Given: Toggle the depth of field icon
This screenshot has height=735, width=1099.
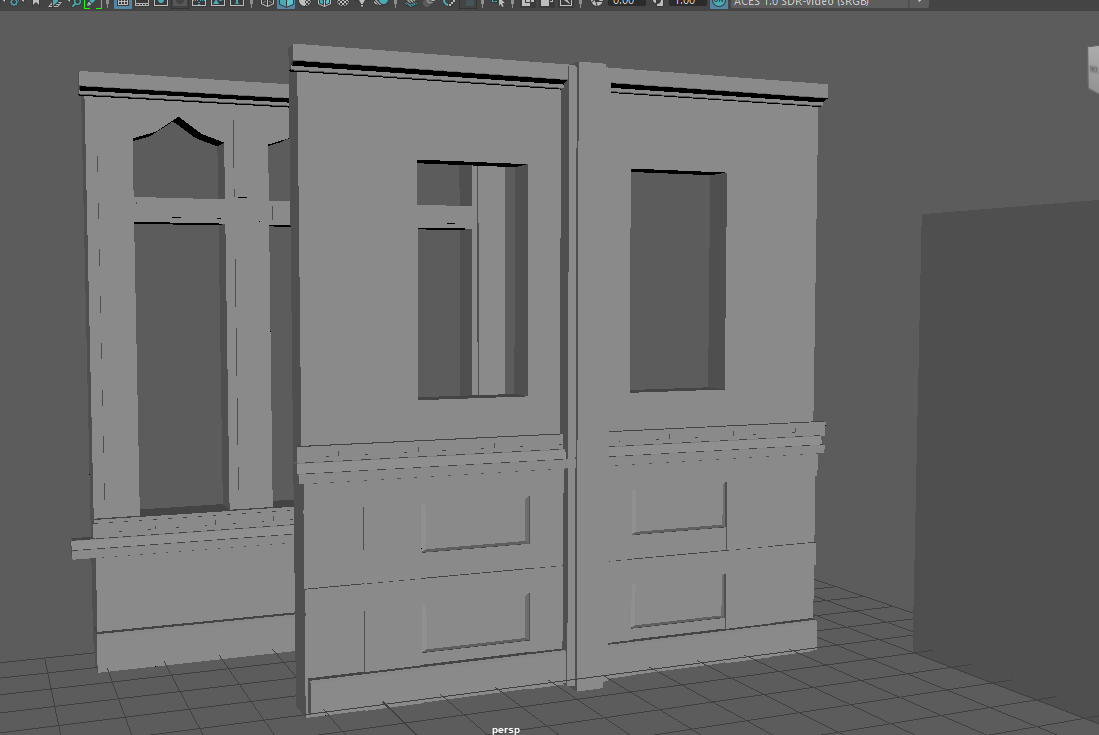Looking at the screenshot, I should (467, 3).
